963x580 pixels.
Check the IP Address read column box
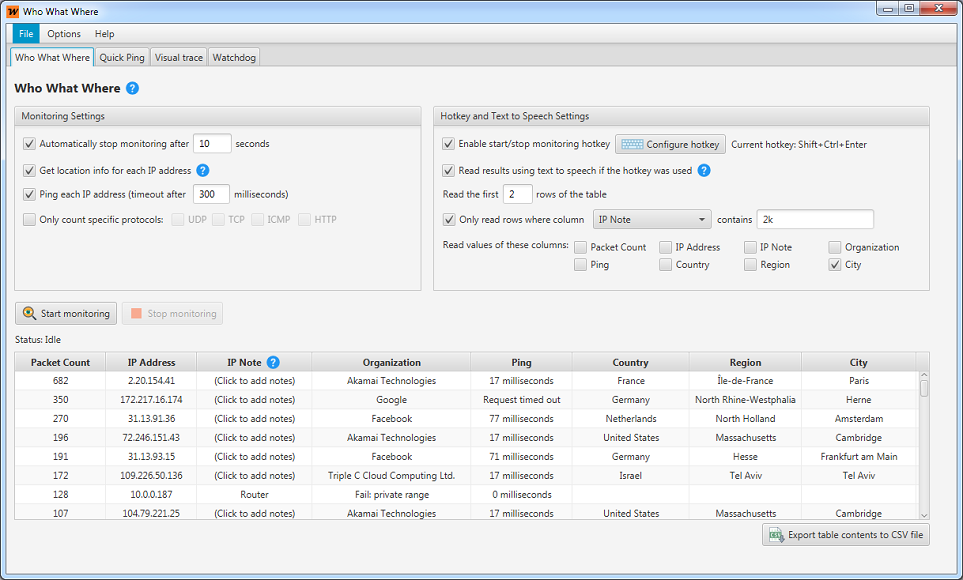665,247
